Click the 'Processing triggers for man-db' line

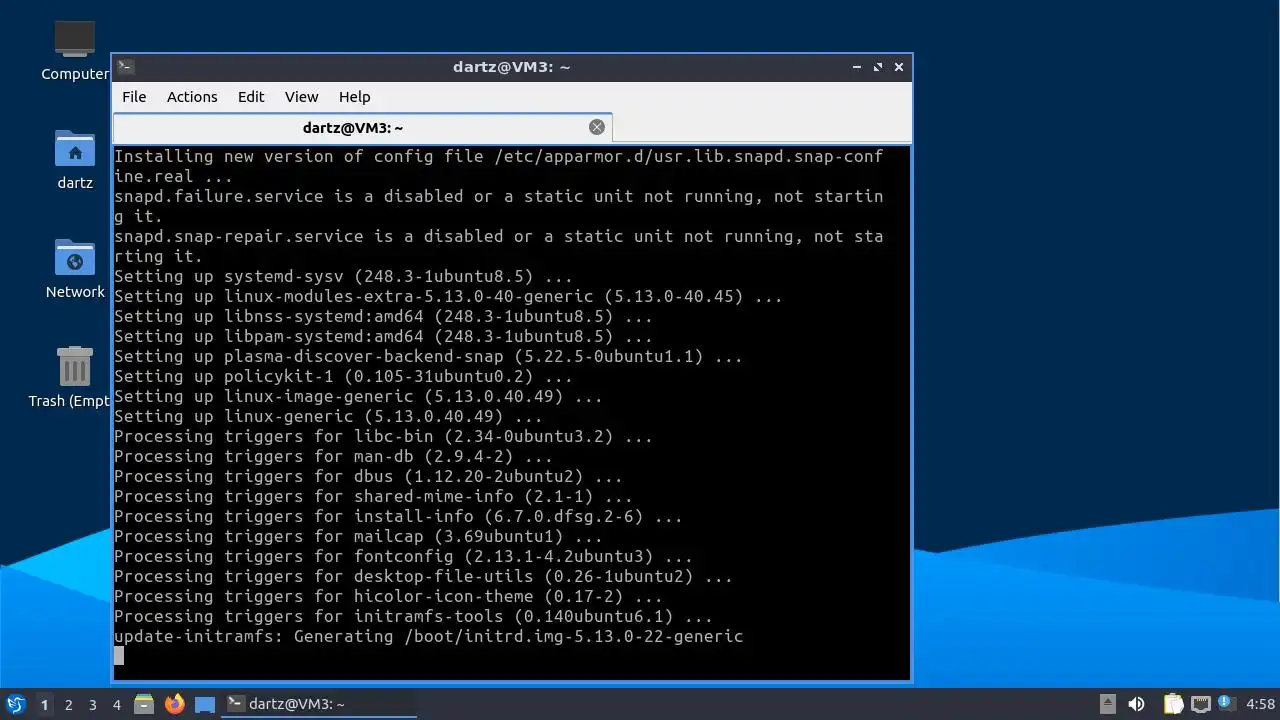[x=333, y=456]
